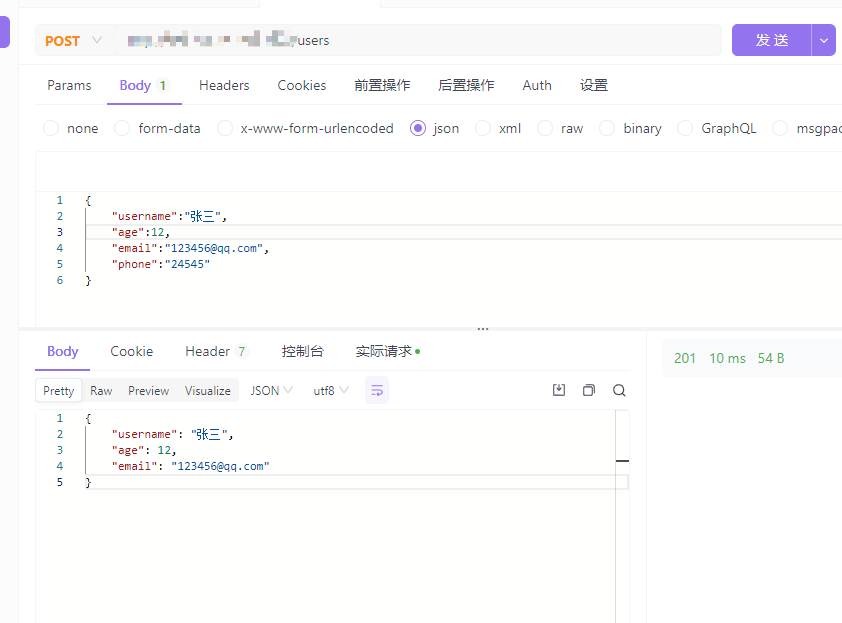Click the 201 status code

tap(685, 358)
